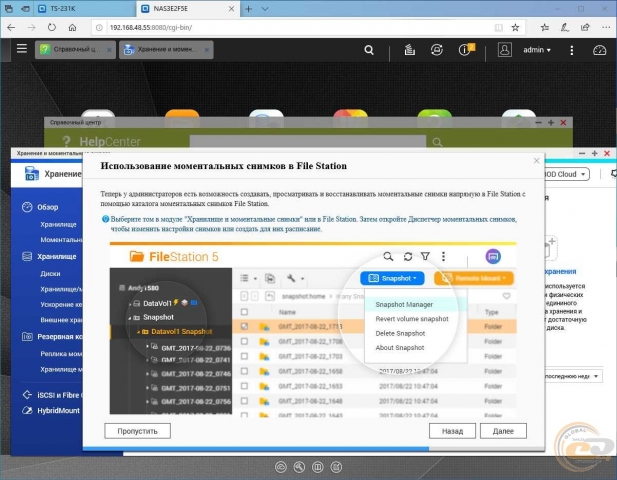Click the browser Back arrow

(11, 28)
